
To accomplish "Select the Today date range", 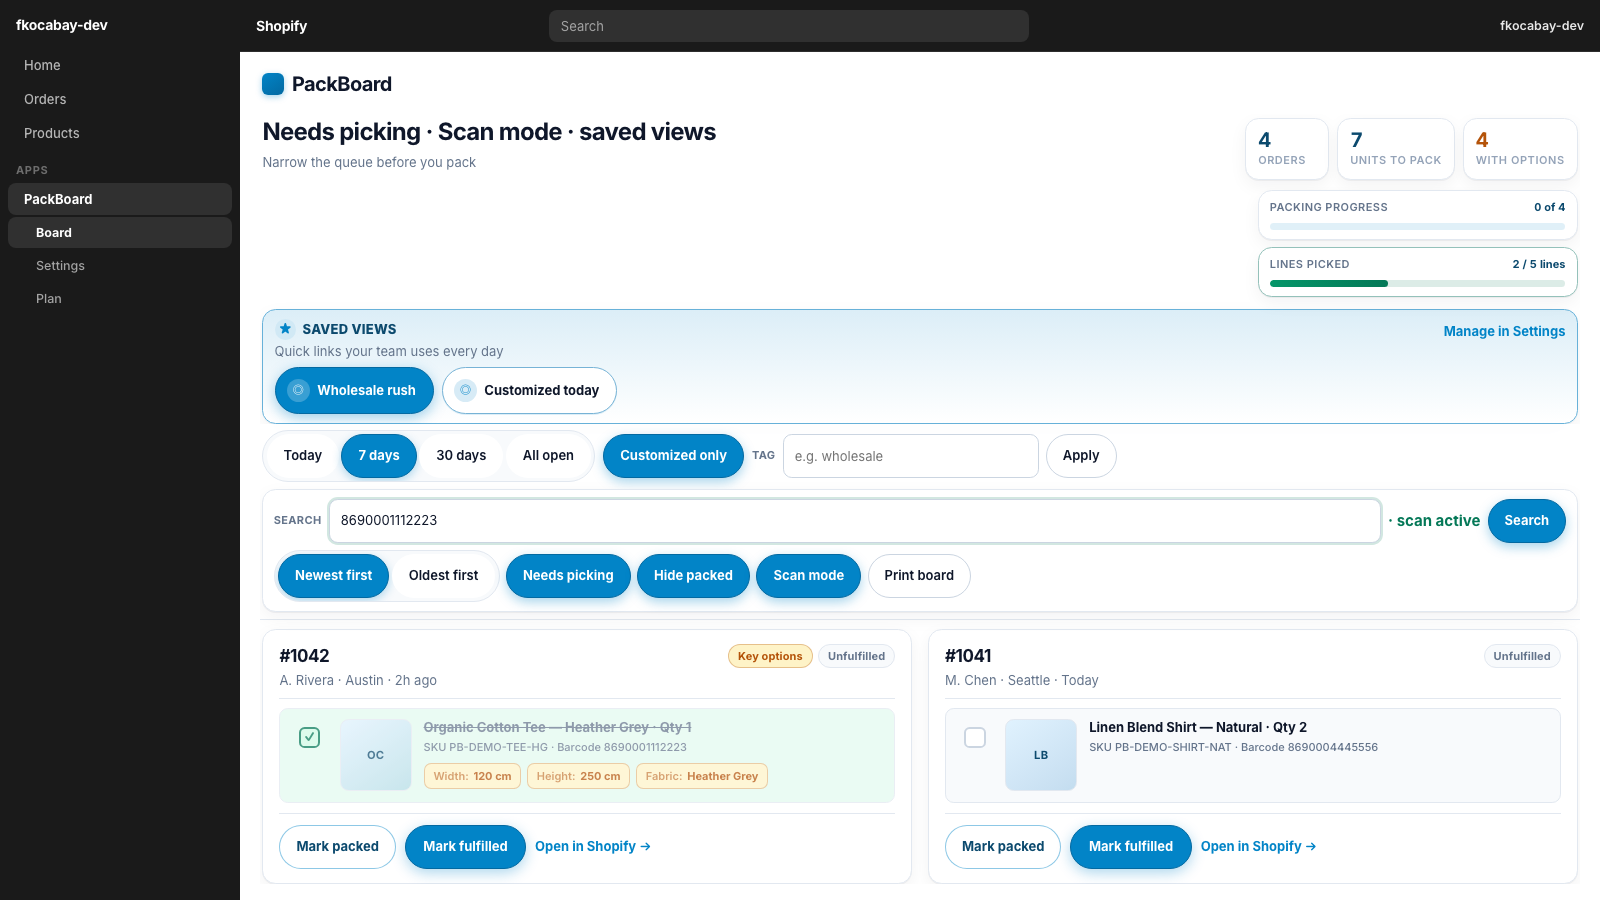I will (x=303, y=456).
